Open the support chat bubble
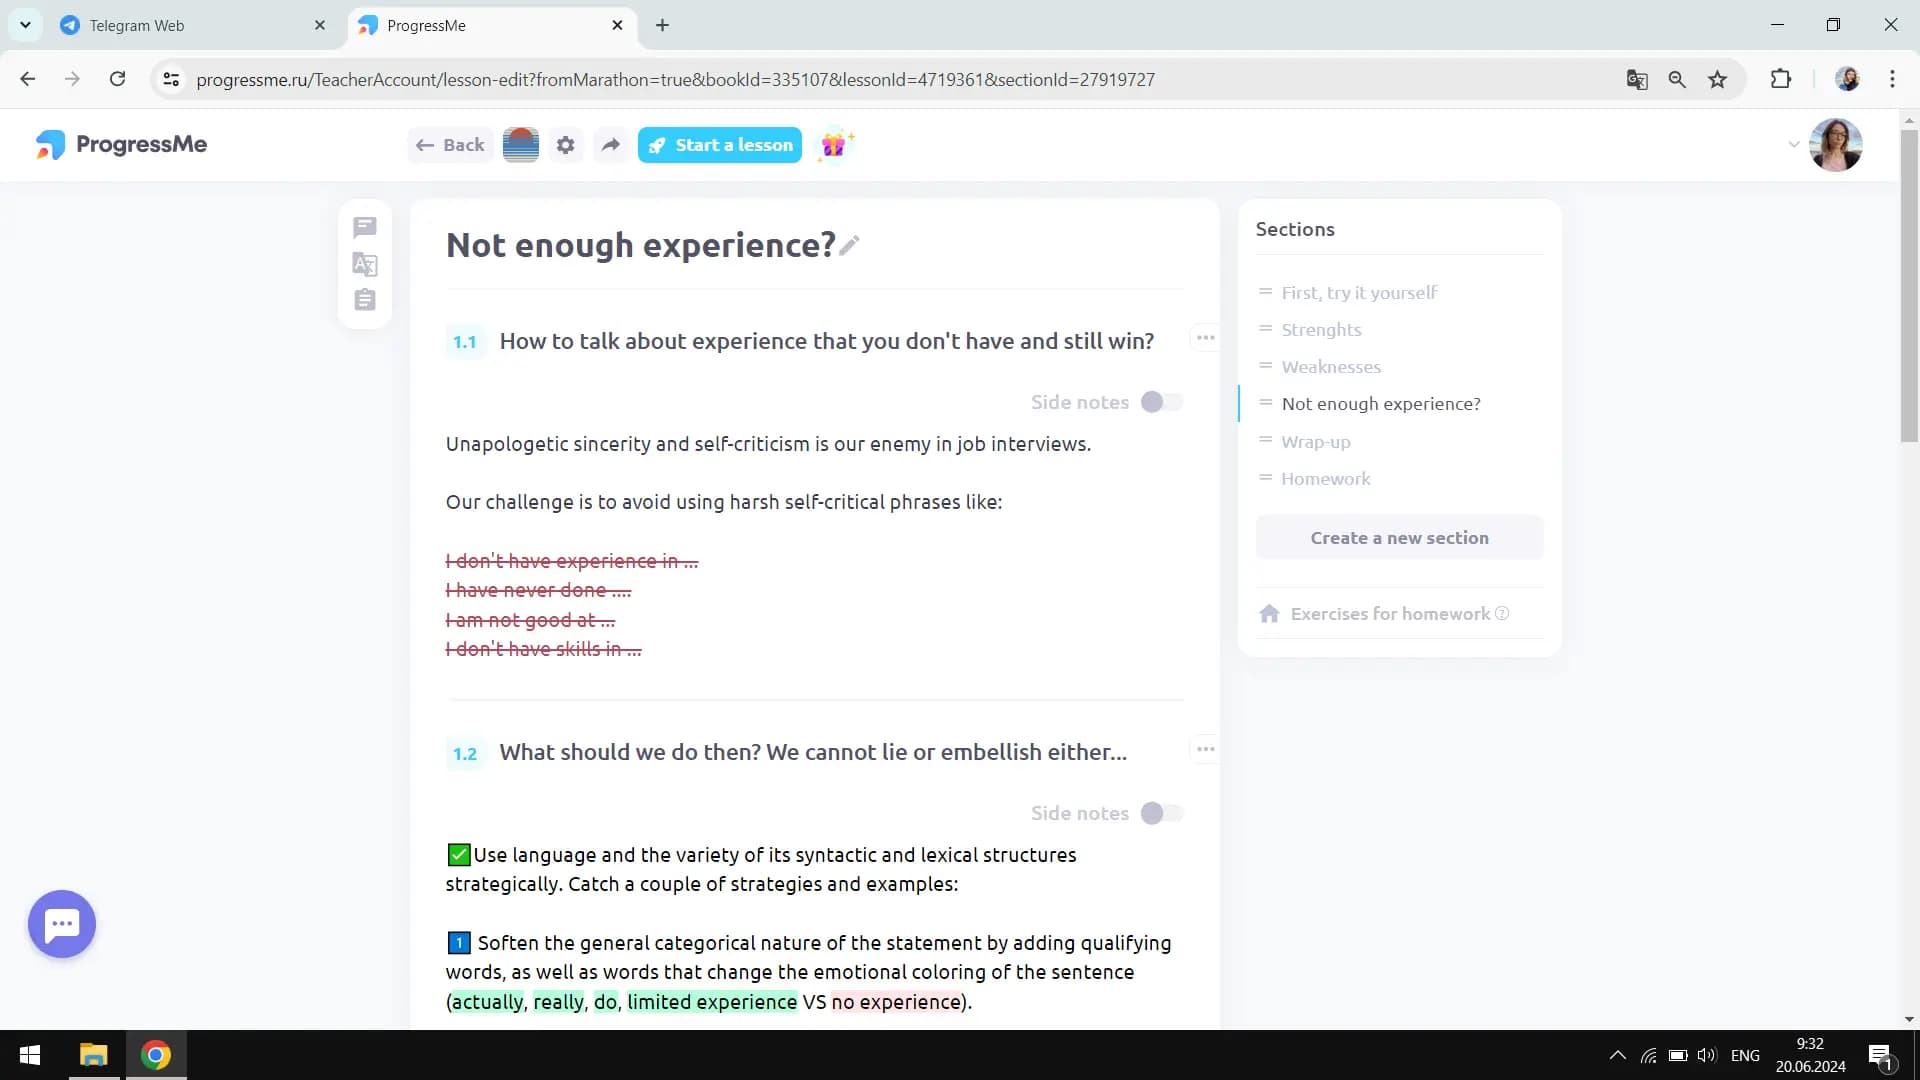The image size is (1920, 1080). [x=62, y=924]
